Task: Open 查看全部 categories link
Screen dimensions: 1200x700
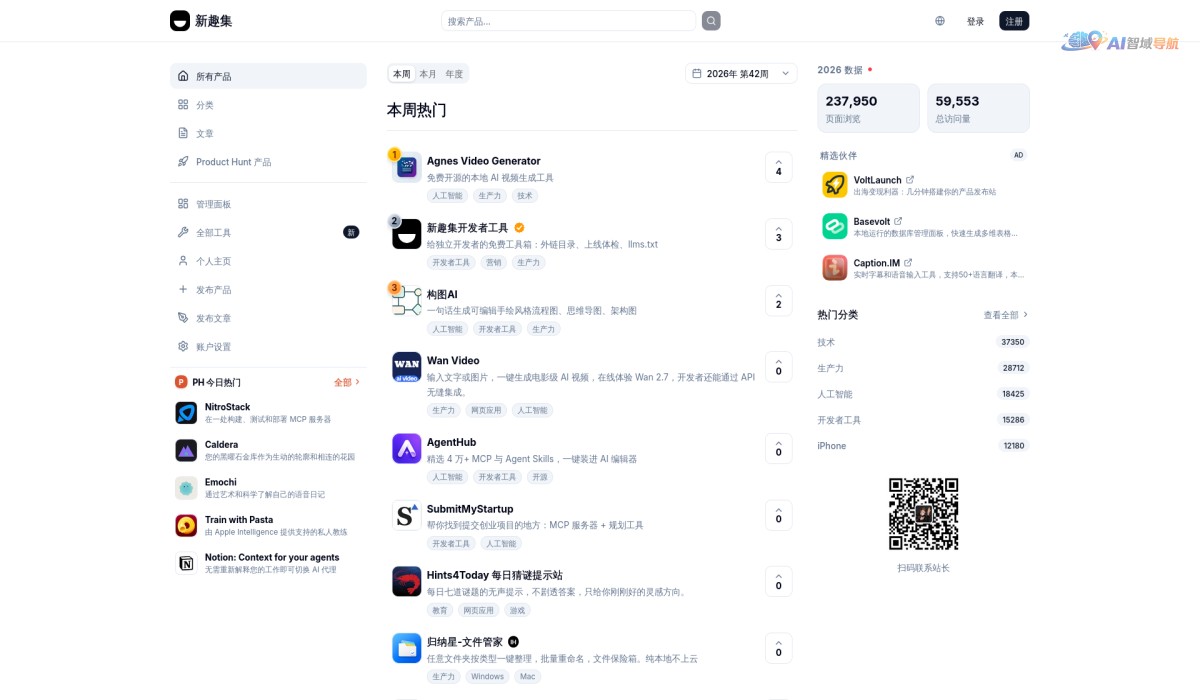Action: point(1006,315)
